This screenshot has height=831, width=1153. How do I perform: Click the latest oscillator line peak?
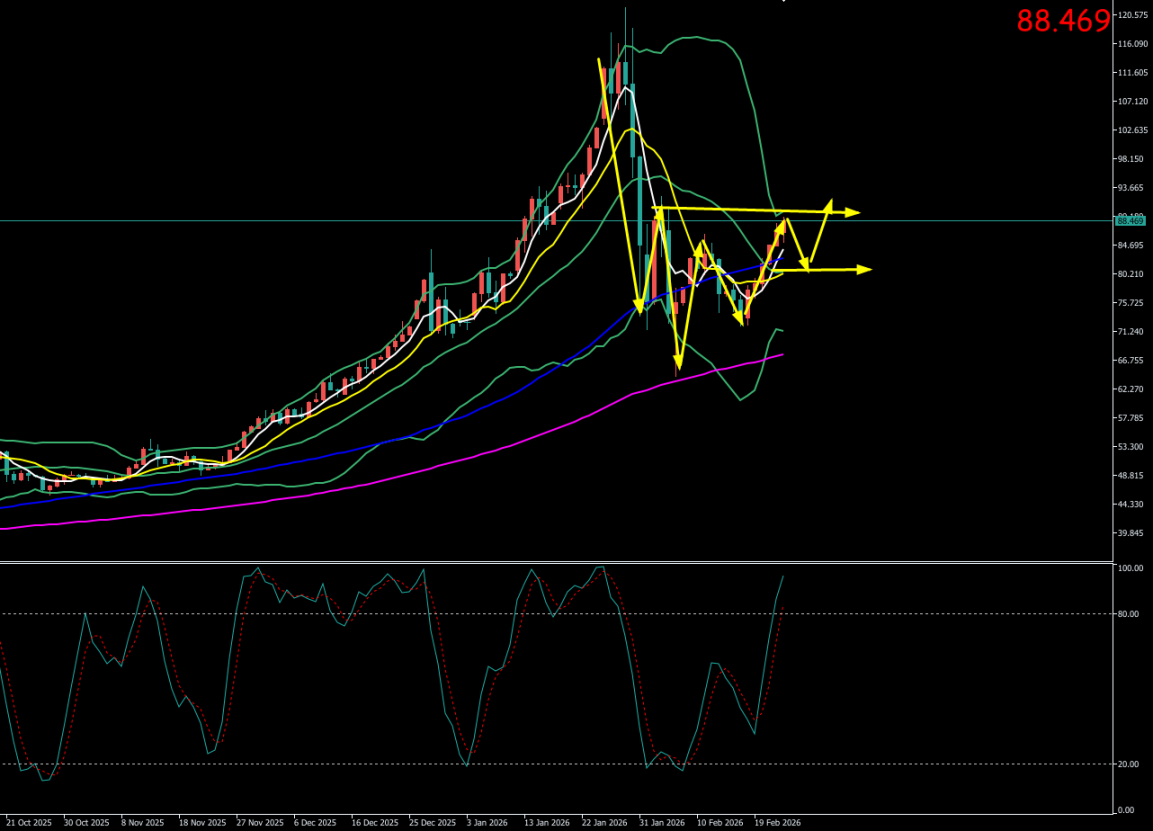coord(782,576)
